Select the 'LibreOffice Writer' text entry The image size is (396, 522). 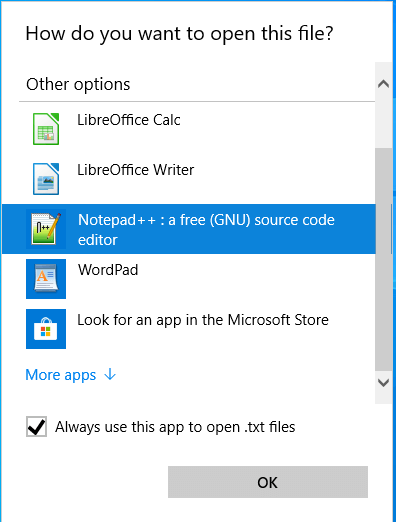[135, 170]
